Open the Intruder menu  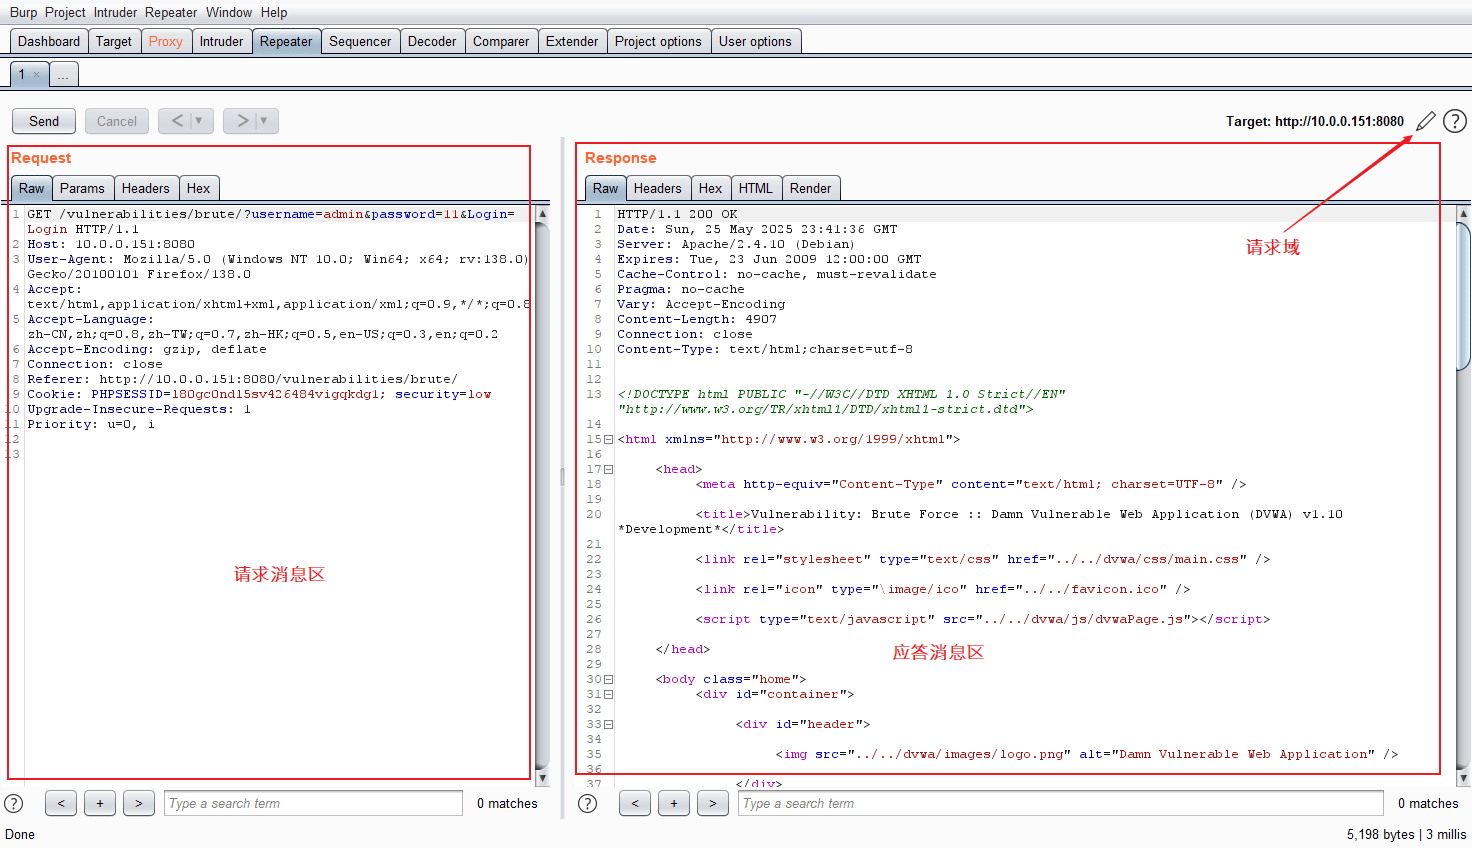[x=116, y=12]
